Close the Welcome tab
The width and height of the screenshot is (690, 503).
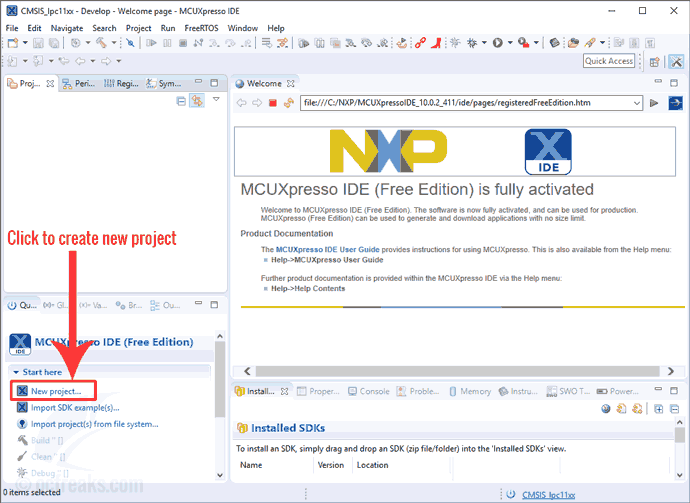coord(291,84)
